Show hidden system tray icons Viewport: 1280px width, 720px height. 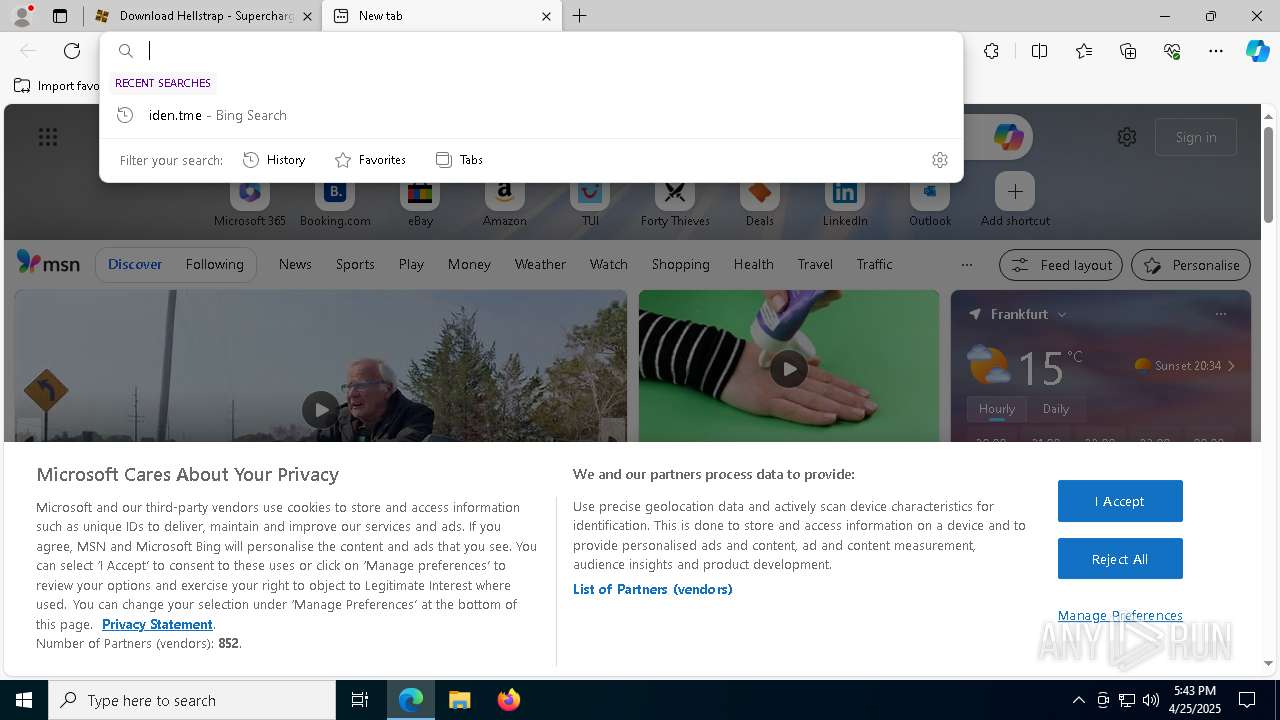tap(1078, 700)
